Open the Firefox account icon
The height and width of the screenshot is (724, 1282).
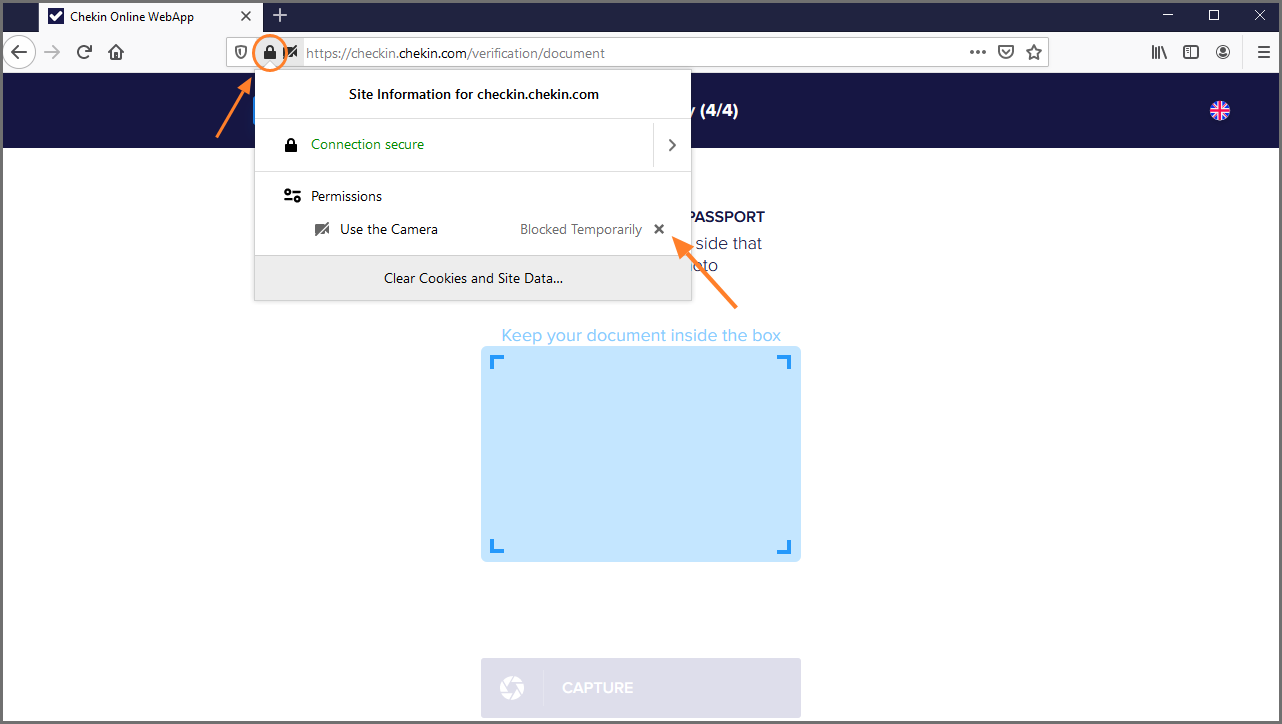coord(1223,53)
